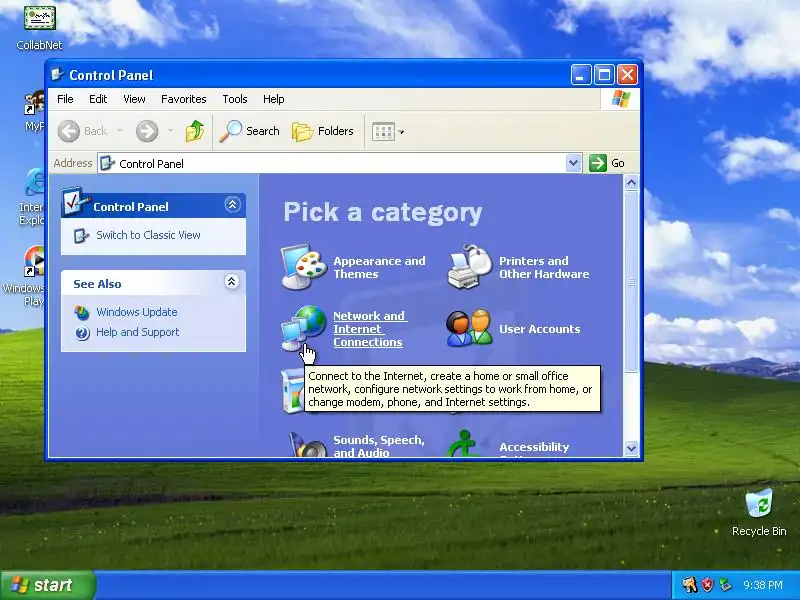Open the Start menu
800x600 pixels.
[47, 585]
